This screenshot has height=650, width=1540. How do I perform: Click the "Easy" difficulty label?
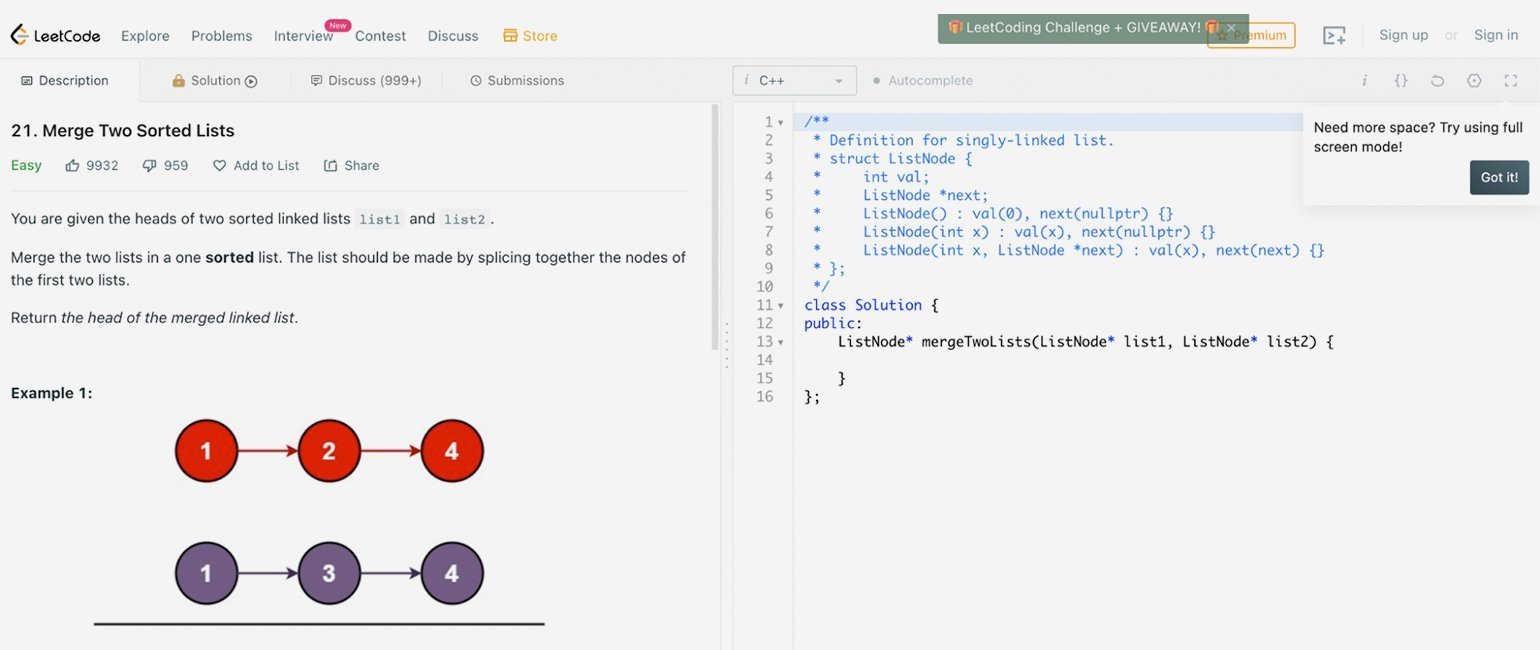pyautogui.click(x=26, y=166)
